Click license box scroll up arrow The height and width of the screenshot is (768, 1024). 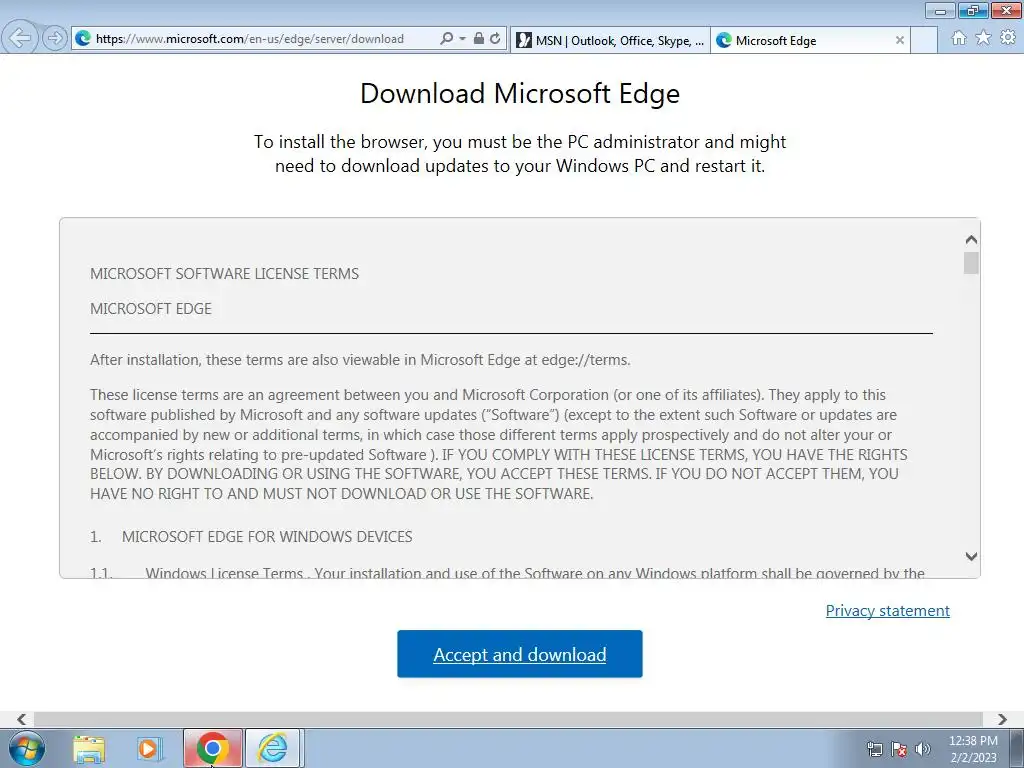(971, 240)
